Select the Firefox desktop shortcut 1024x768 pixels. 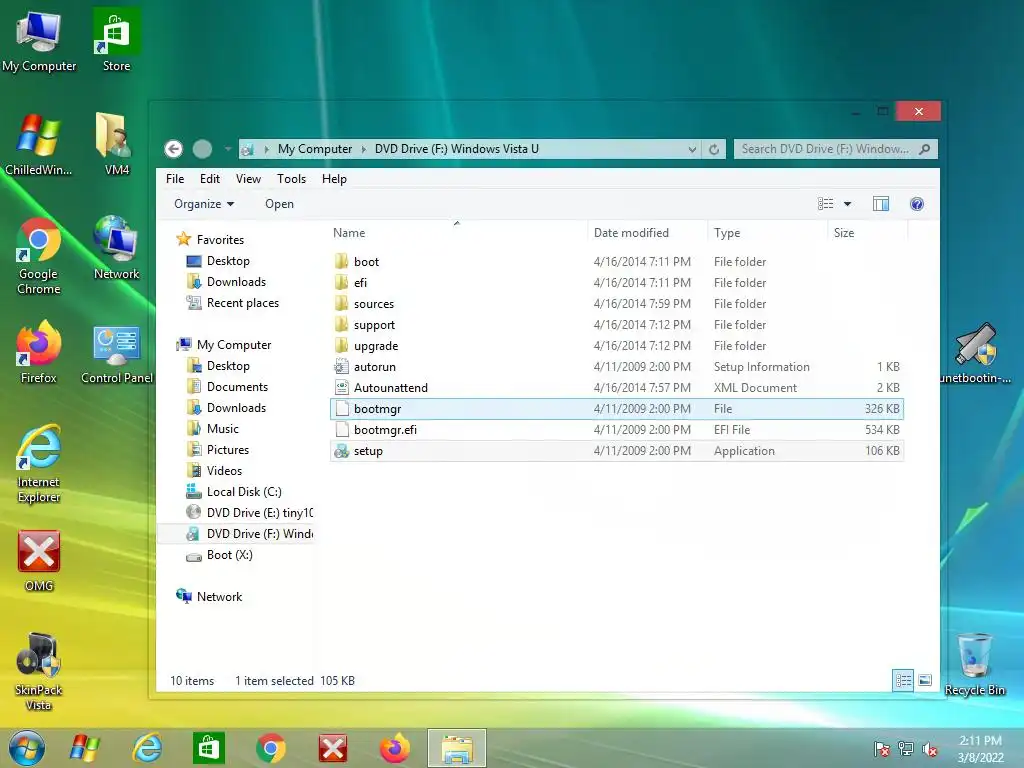click(38, 353)
